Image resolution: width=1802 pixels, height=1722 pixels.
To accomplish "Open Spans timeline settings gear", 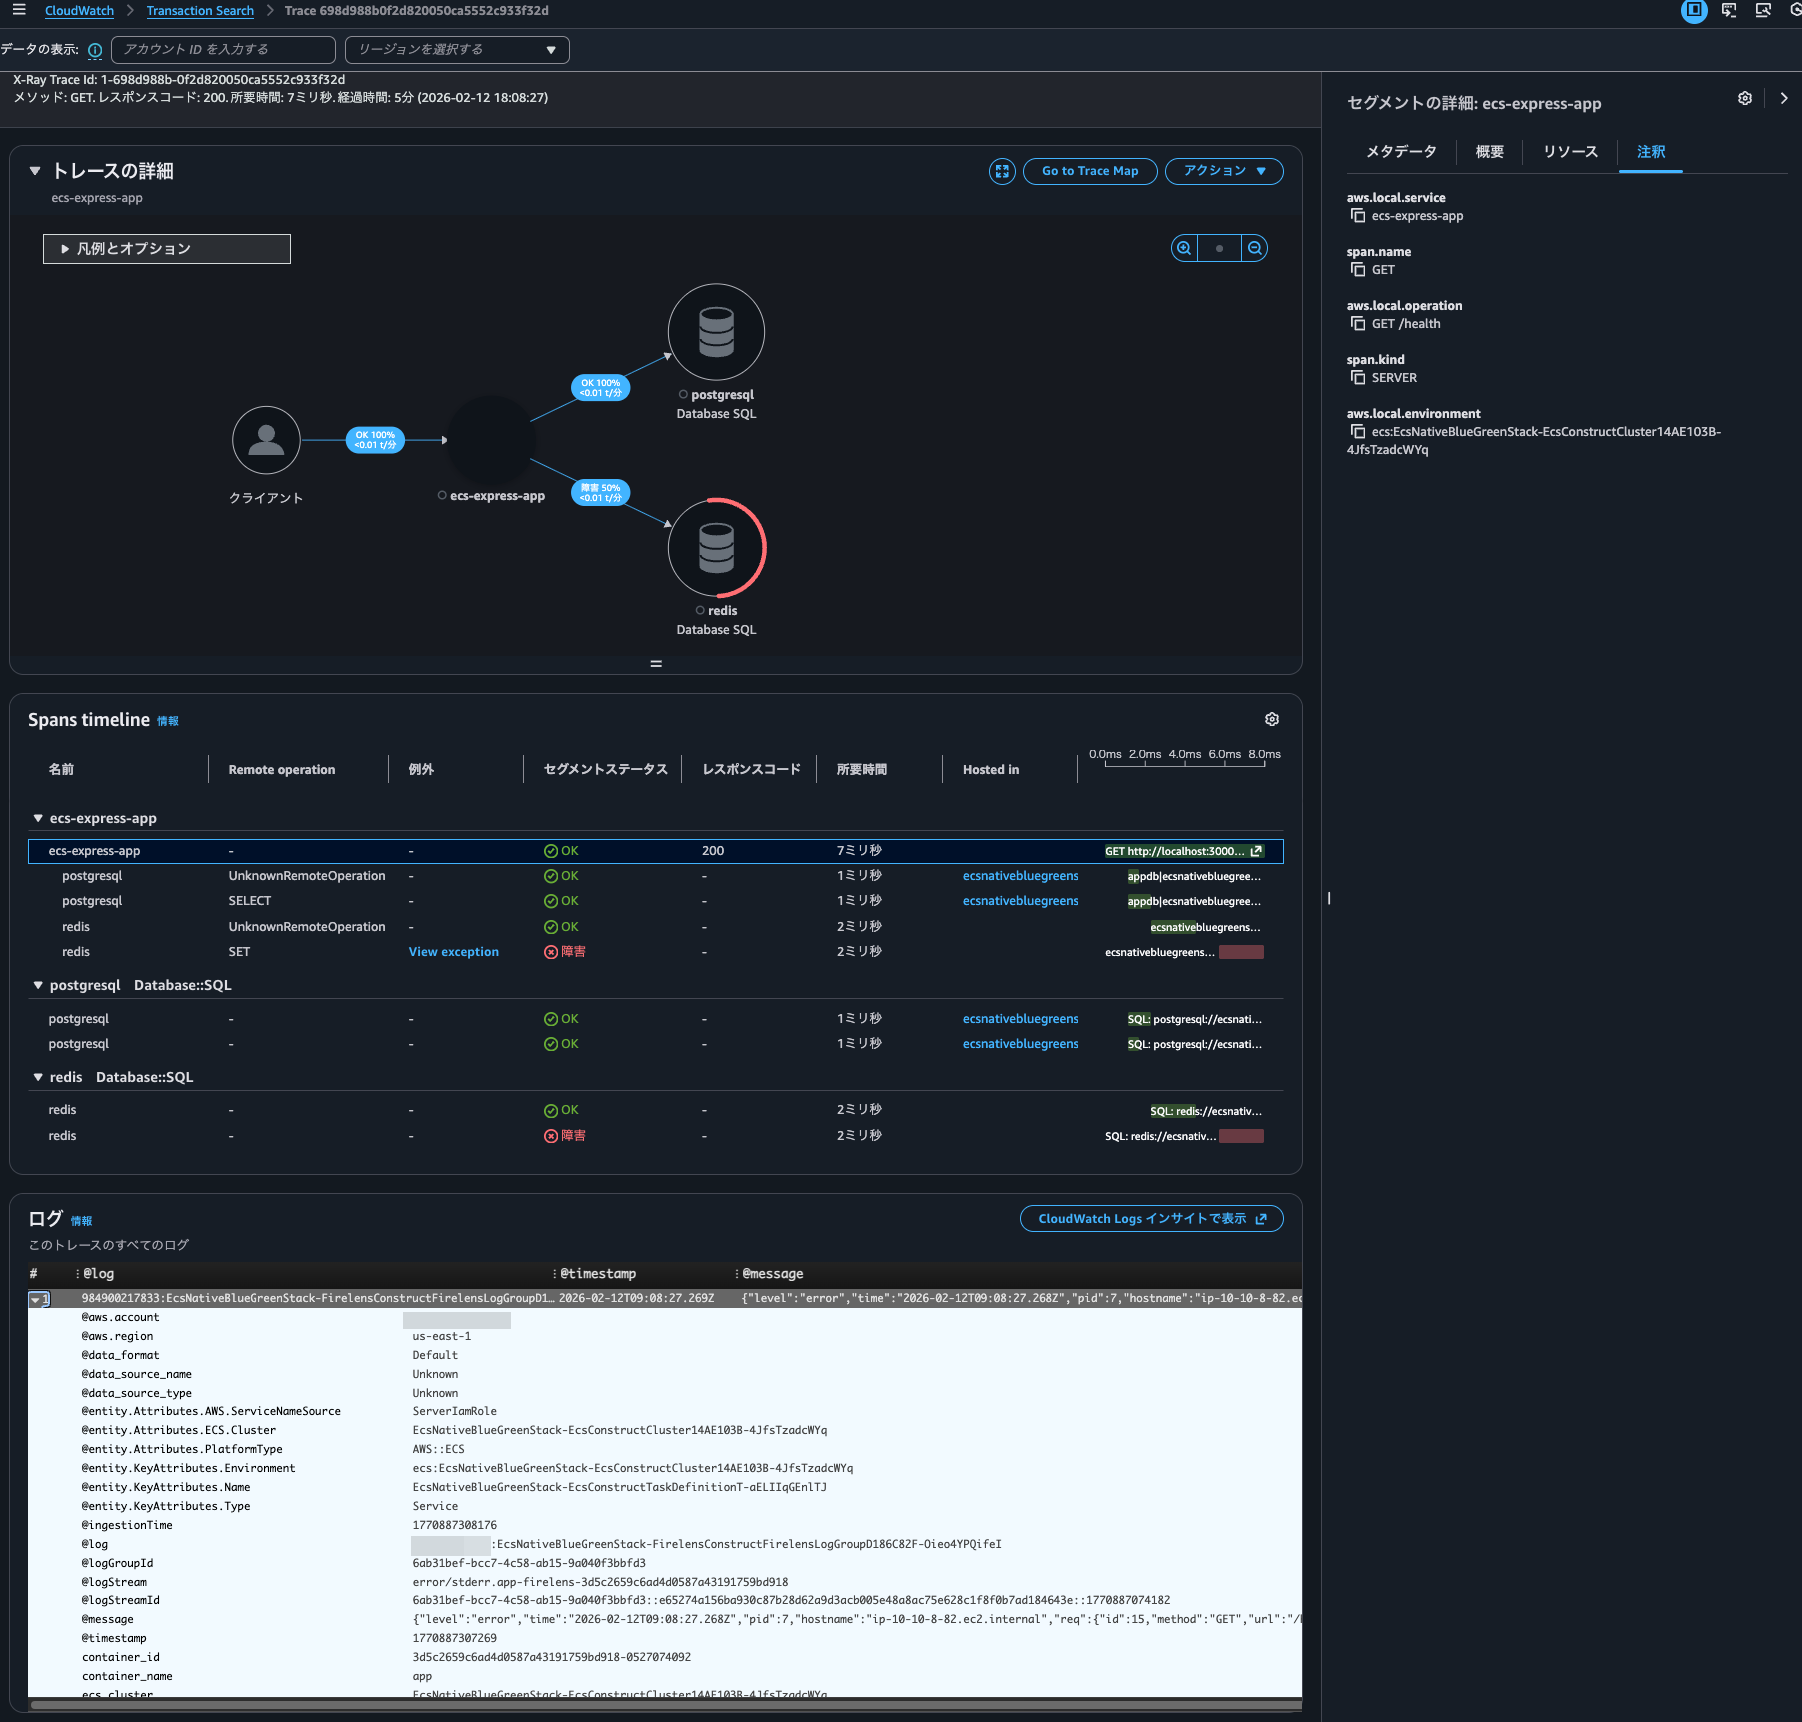I will coord(1272,719).
